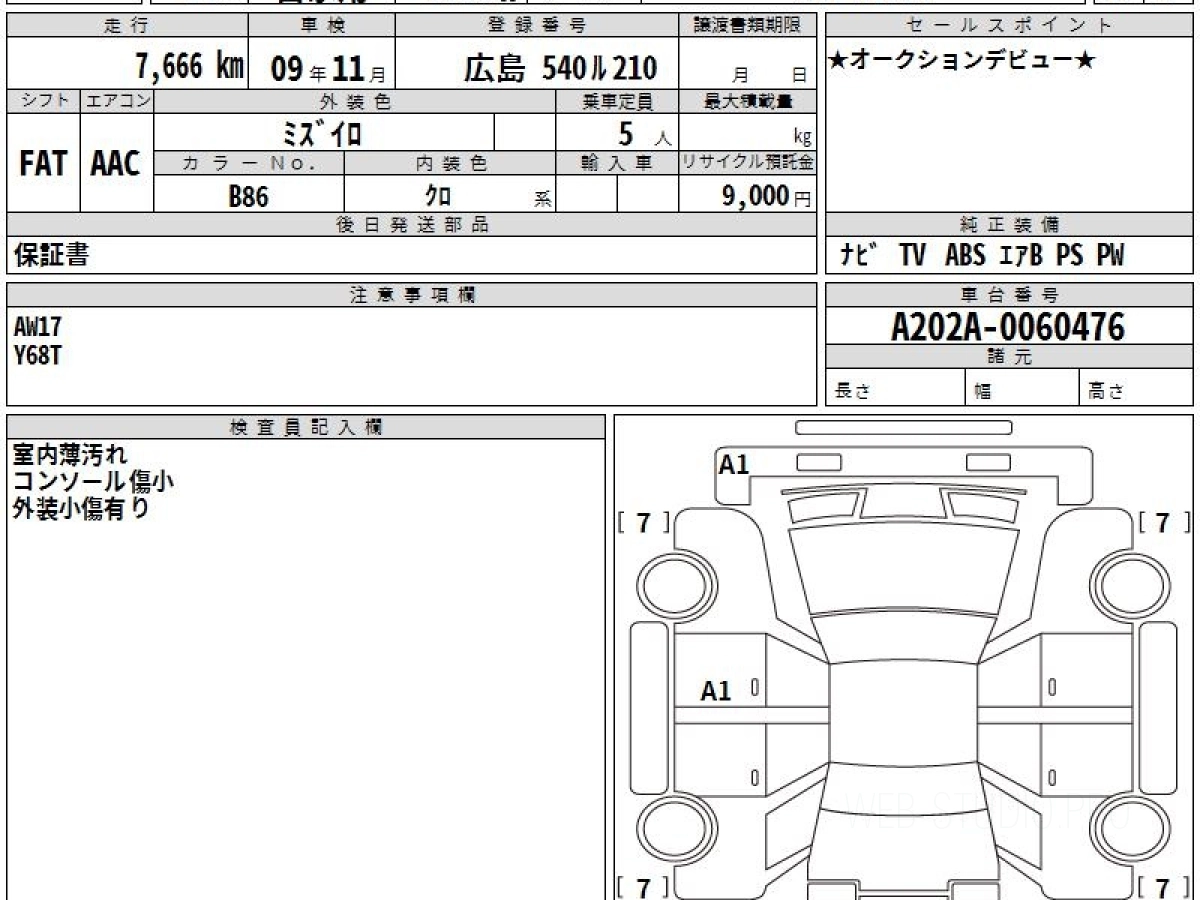Select the A1 damage mark on the bumper
The image size is (1200, 900).
click(x=734, y=464)
